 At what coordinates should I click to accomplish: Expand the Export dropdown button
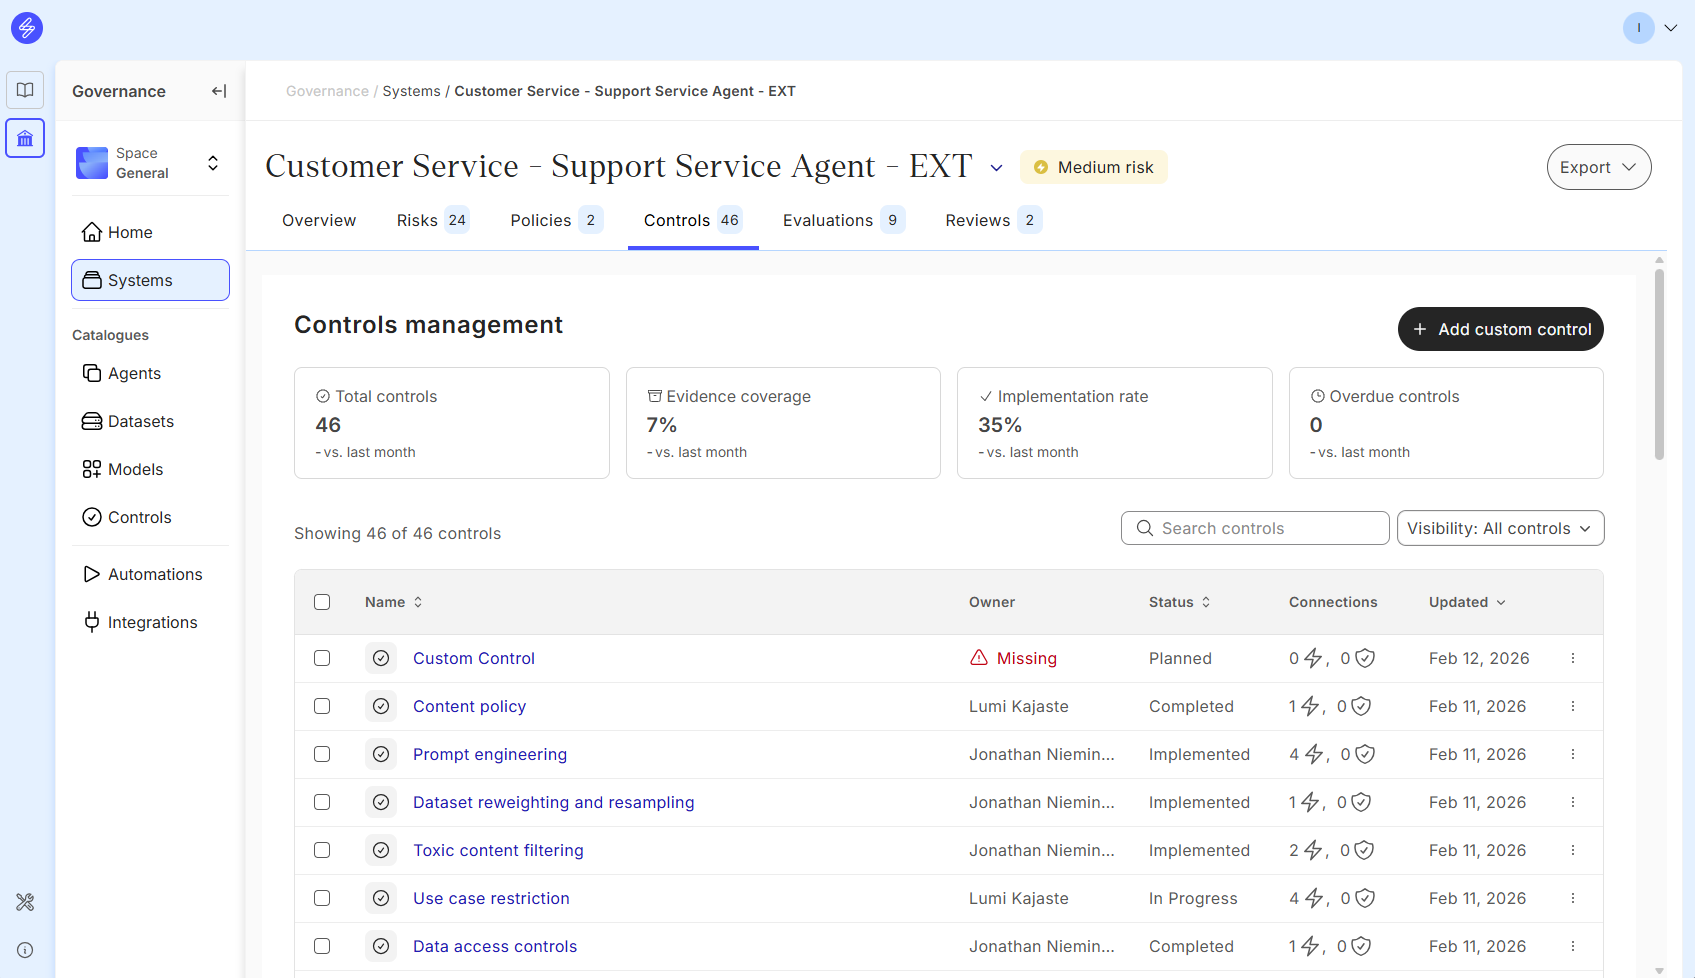(1598, 167)
